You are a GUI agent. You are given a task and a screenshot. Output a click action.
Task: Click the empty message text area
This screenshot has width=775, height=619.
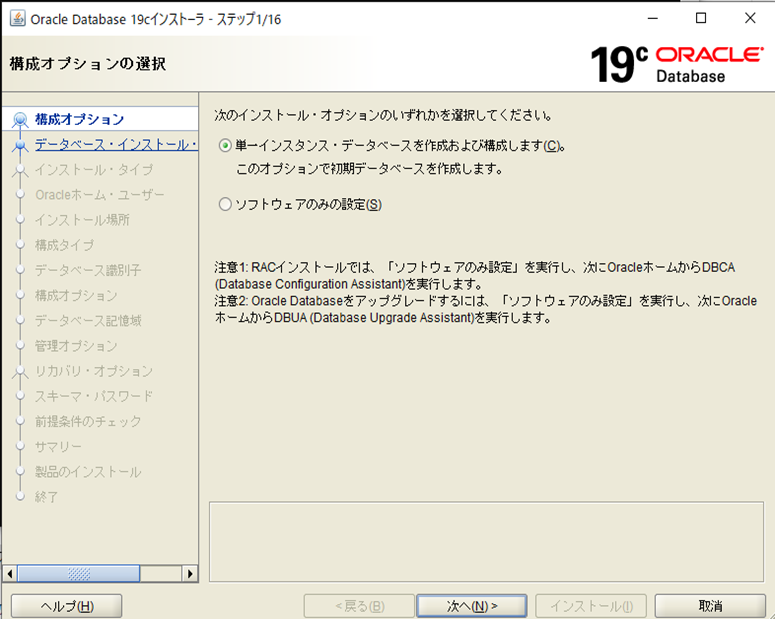484,541
